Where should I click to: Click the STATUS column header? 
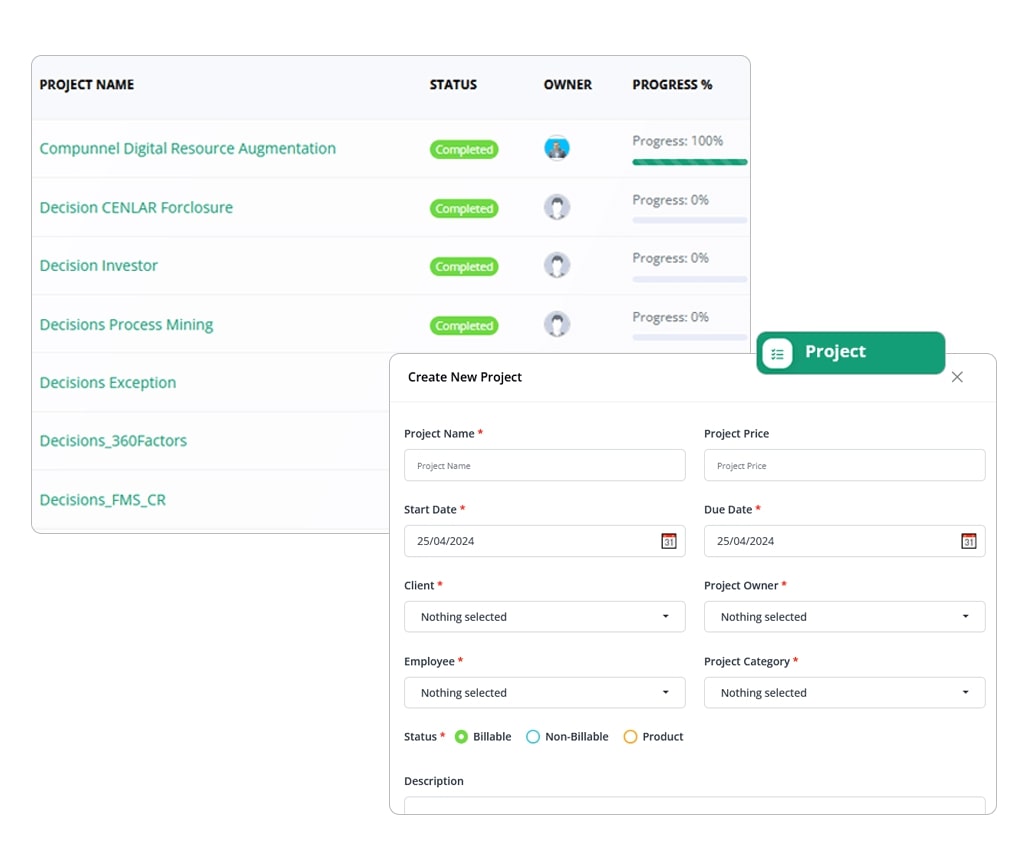click(x=453, y=85)
